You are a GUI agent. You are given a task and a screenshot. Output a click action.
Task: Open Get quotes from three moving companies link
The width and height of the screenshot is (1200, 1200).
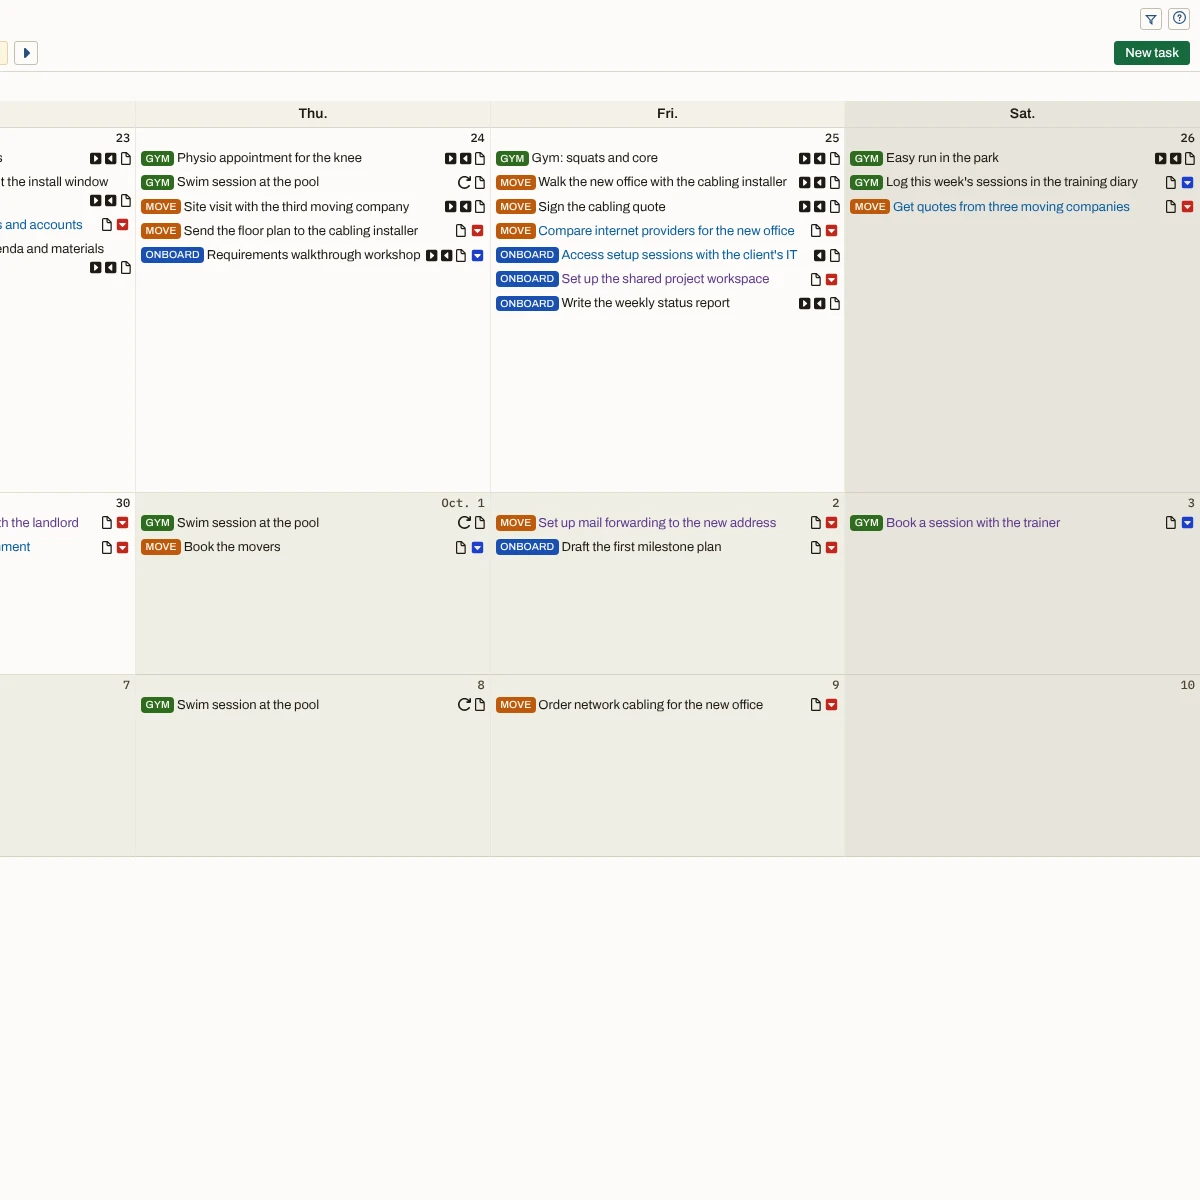pos(1011,207)
